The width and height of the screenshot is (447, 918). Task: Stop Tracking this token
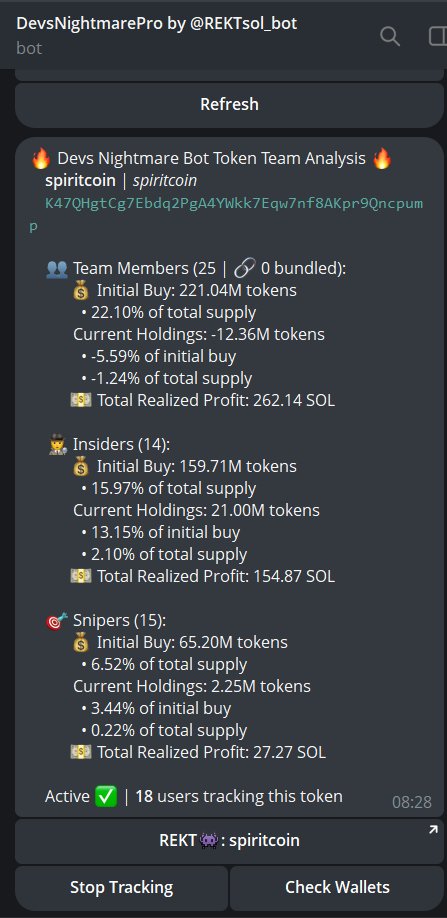pos(121,888)
